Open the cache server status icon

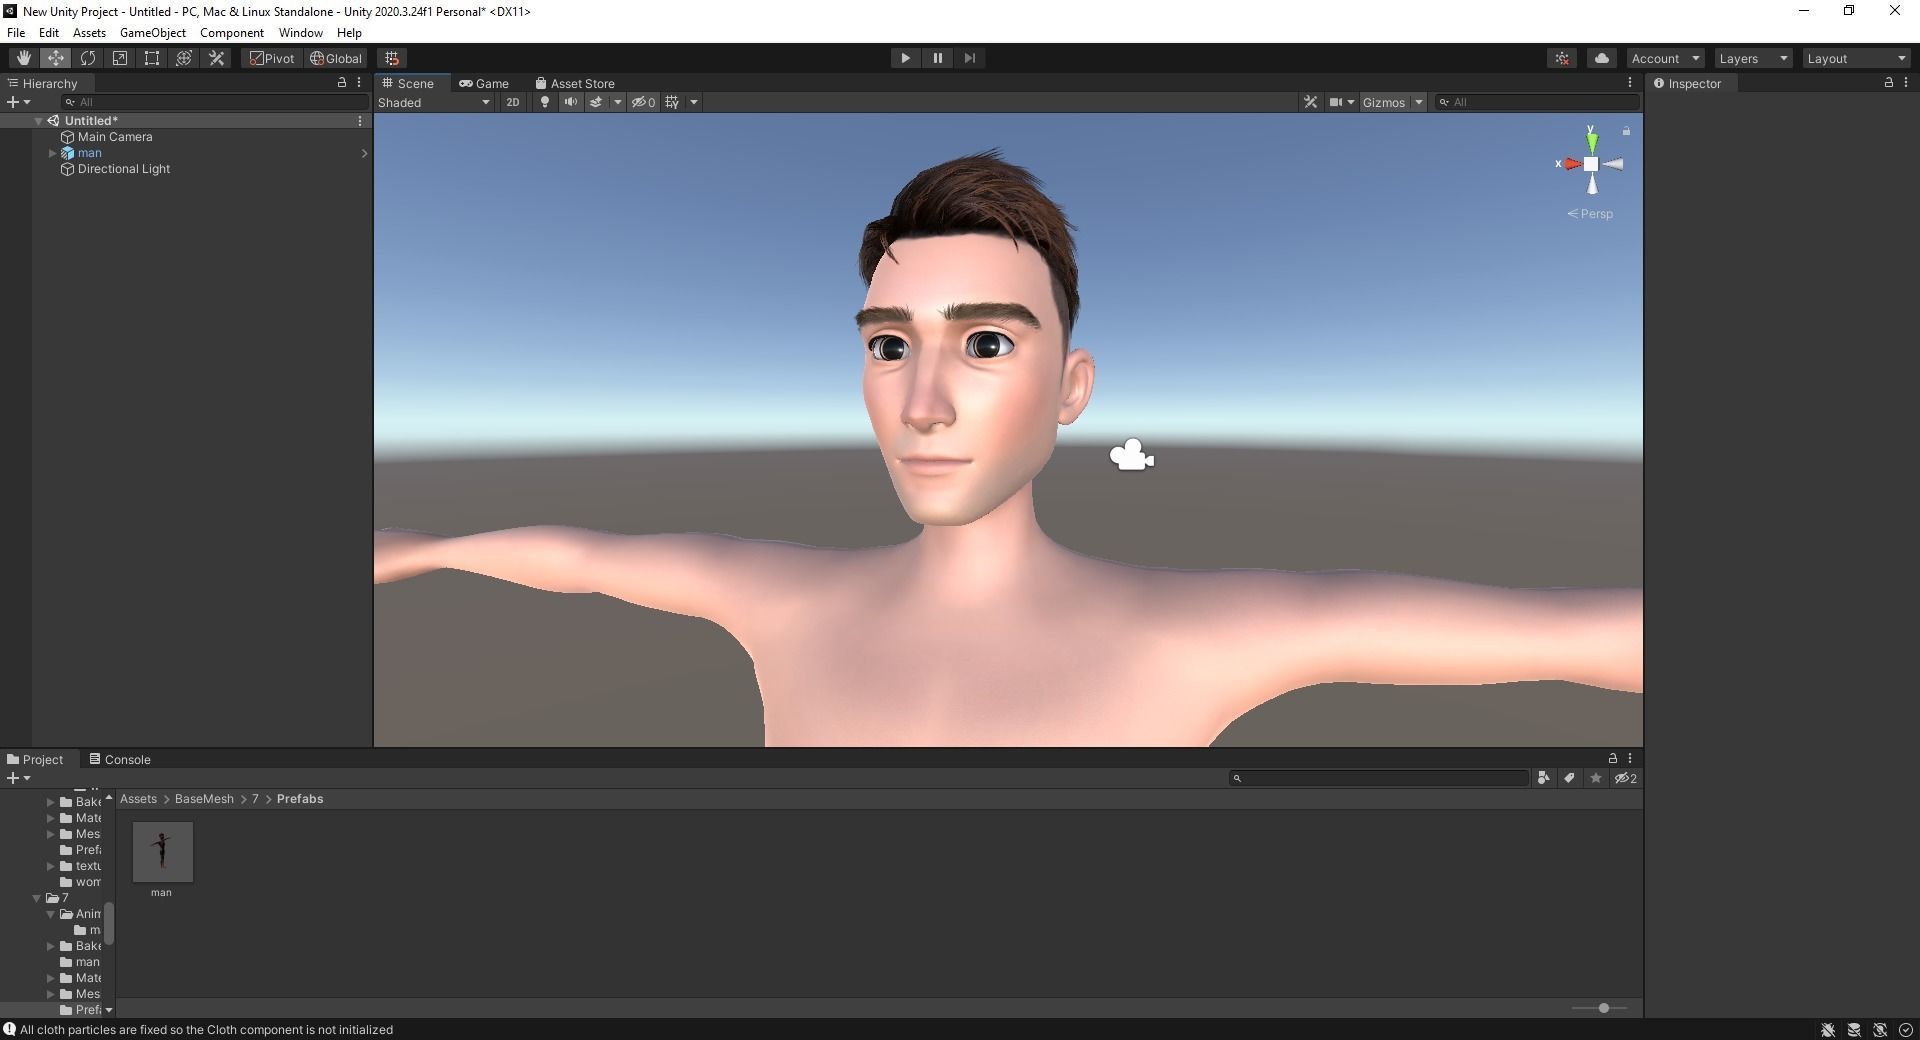[x=1853, y=1030]
